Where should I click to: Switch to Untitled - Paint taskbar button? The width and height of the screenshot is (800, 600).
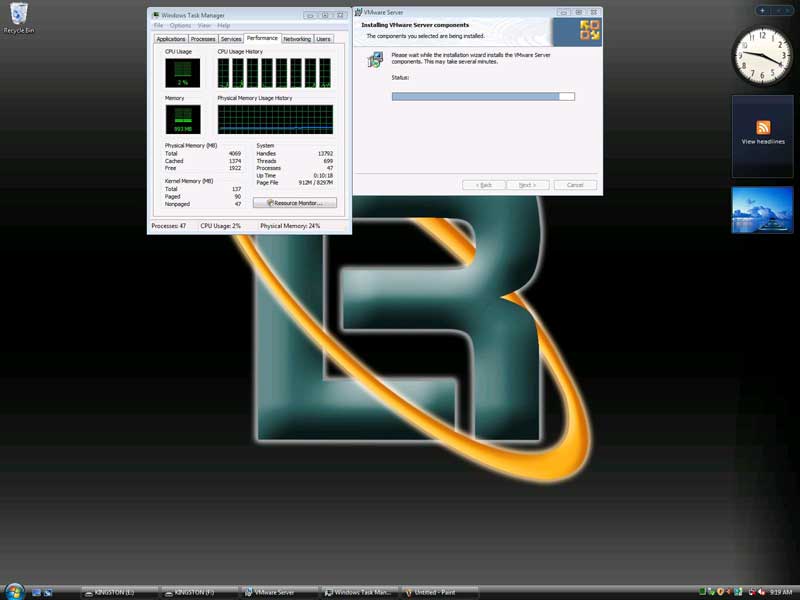440,592
